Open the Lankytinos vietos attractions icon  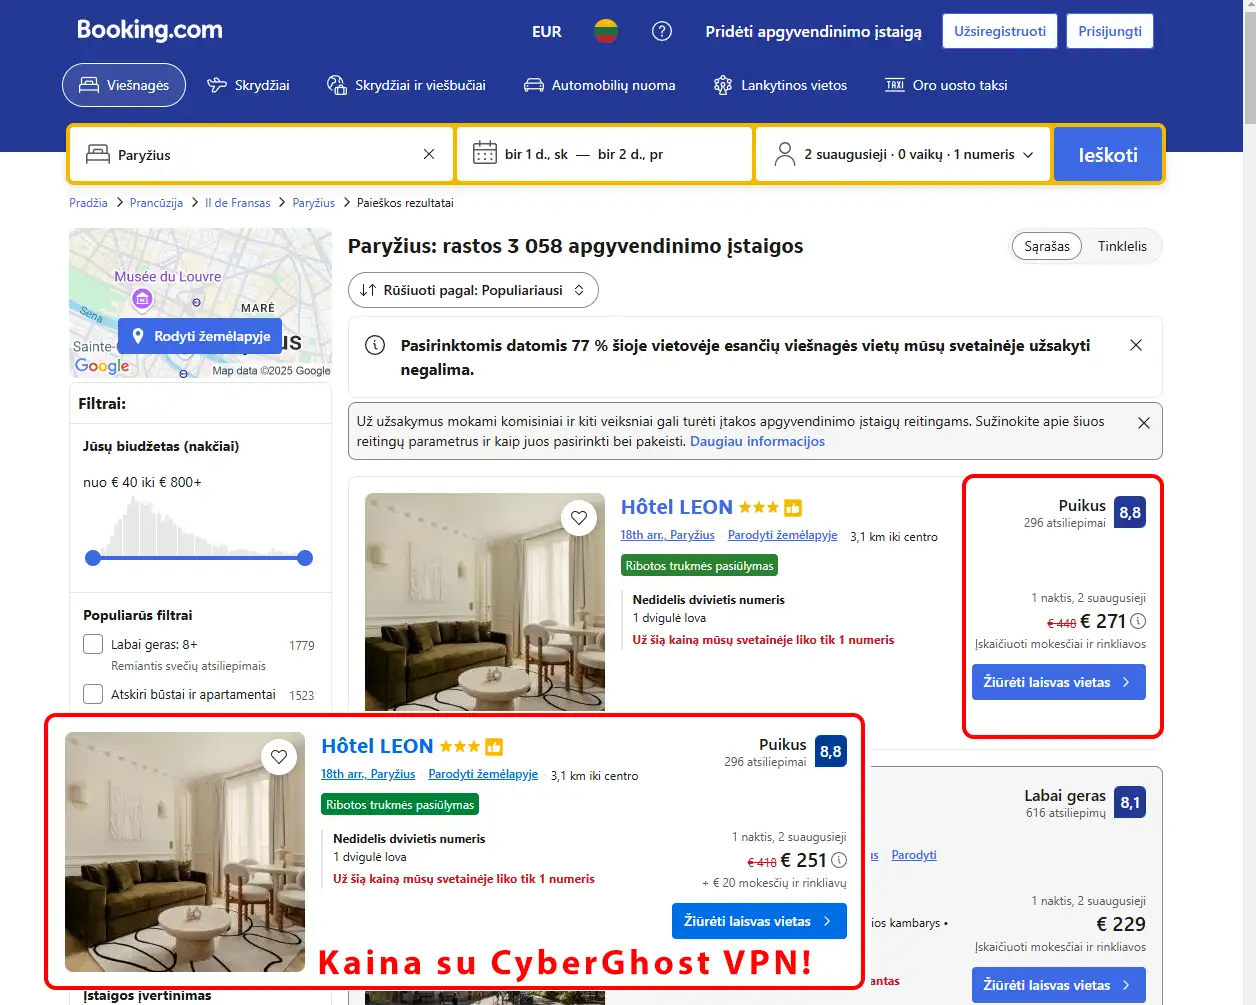pos(722,85)
